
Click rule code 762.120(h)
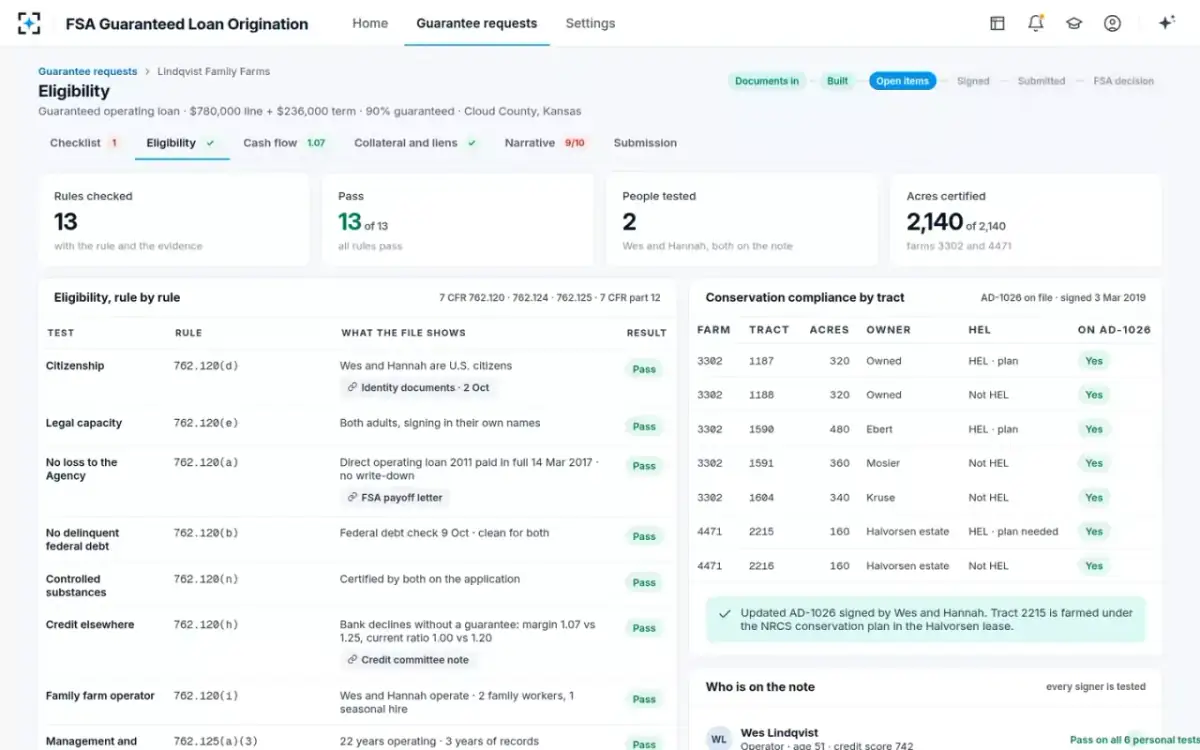coord(206,625)
